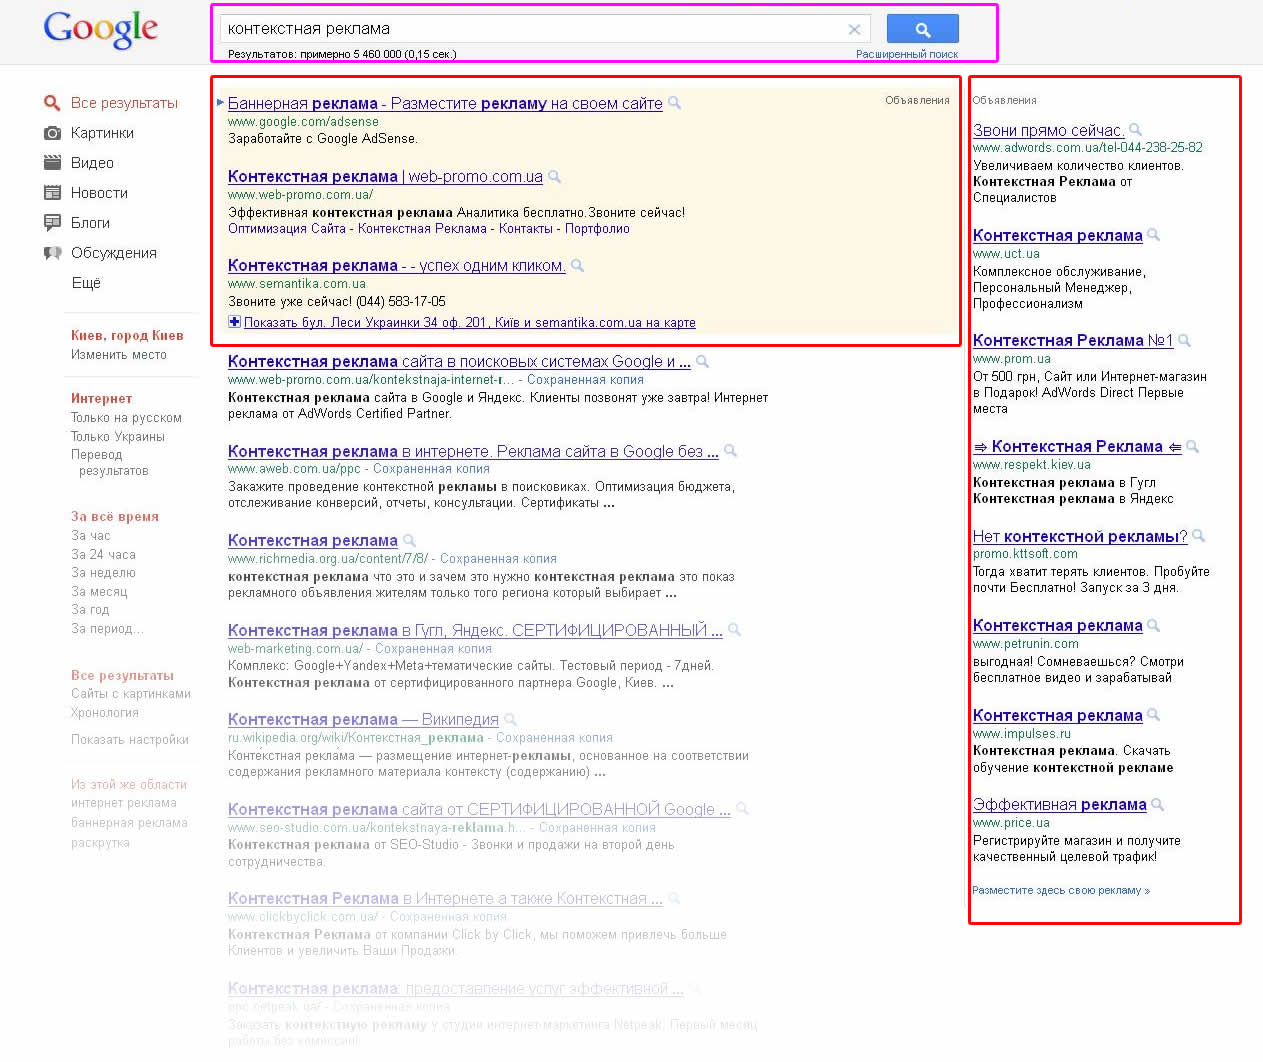Select Сайты с картинками view
The width and height of the screenshot is (1263, 1062).
click(131, 694)
